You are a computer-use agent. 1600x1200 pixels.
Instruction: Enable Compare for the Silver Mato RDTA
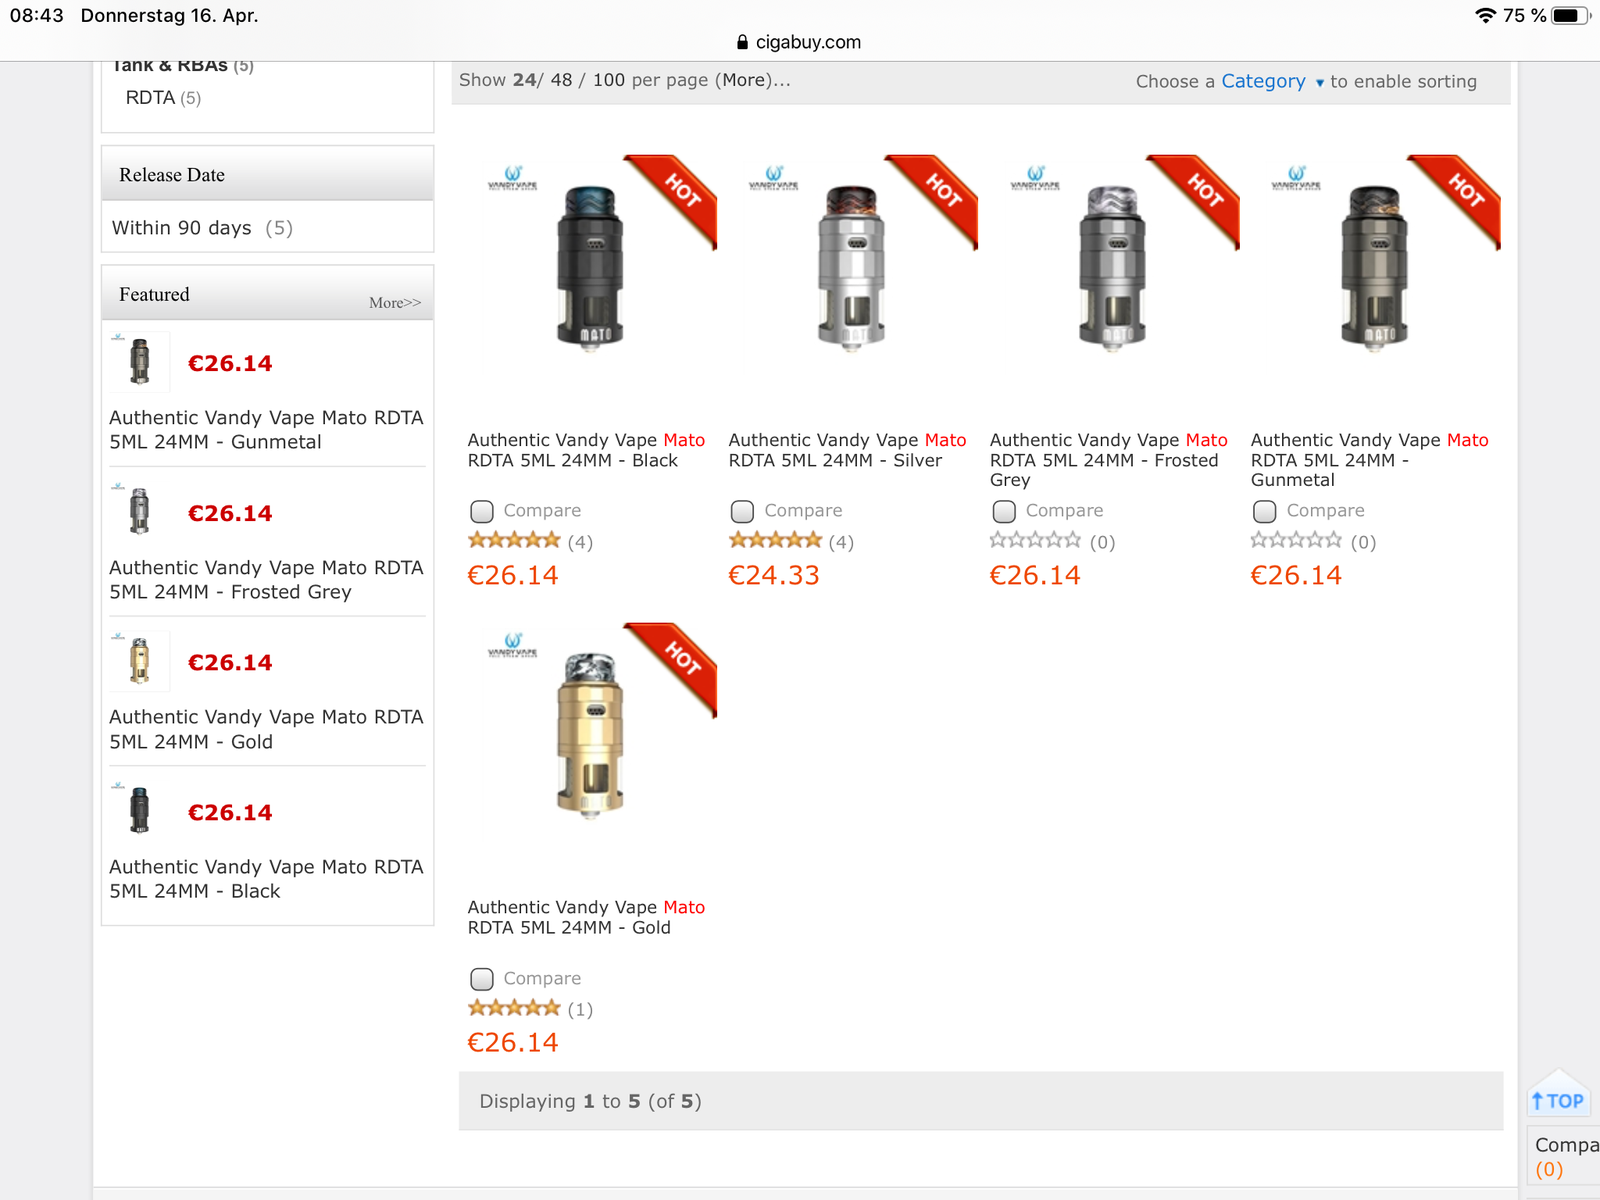click(742, 511)
